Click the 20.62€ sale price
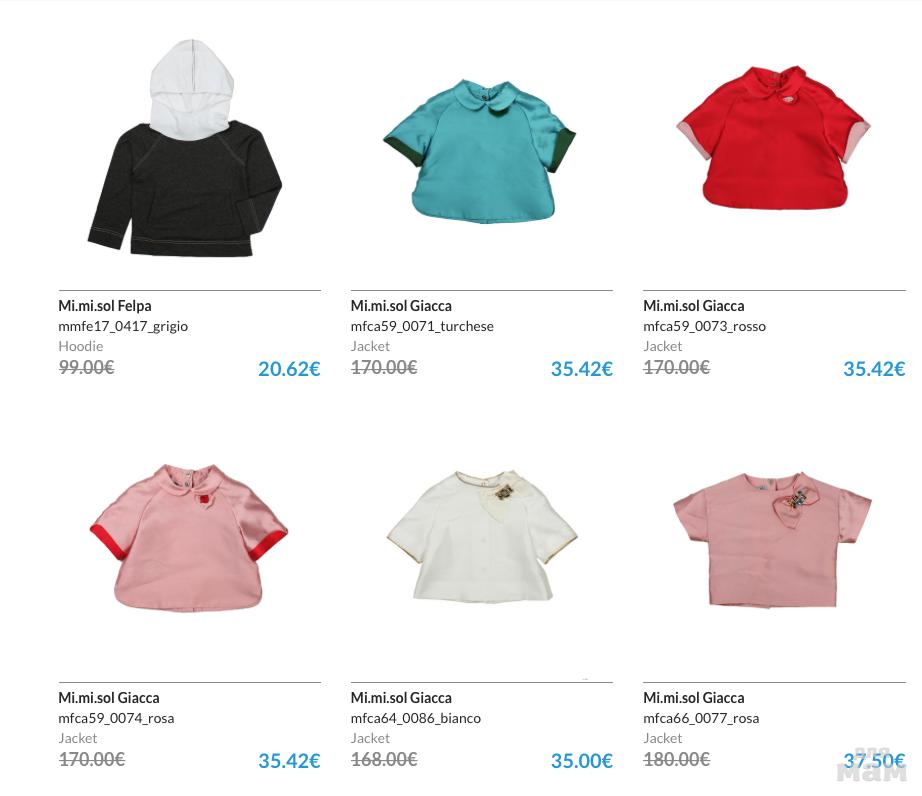 point(289,369)
